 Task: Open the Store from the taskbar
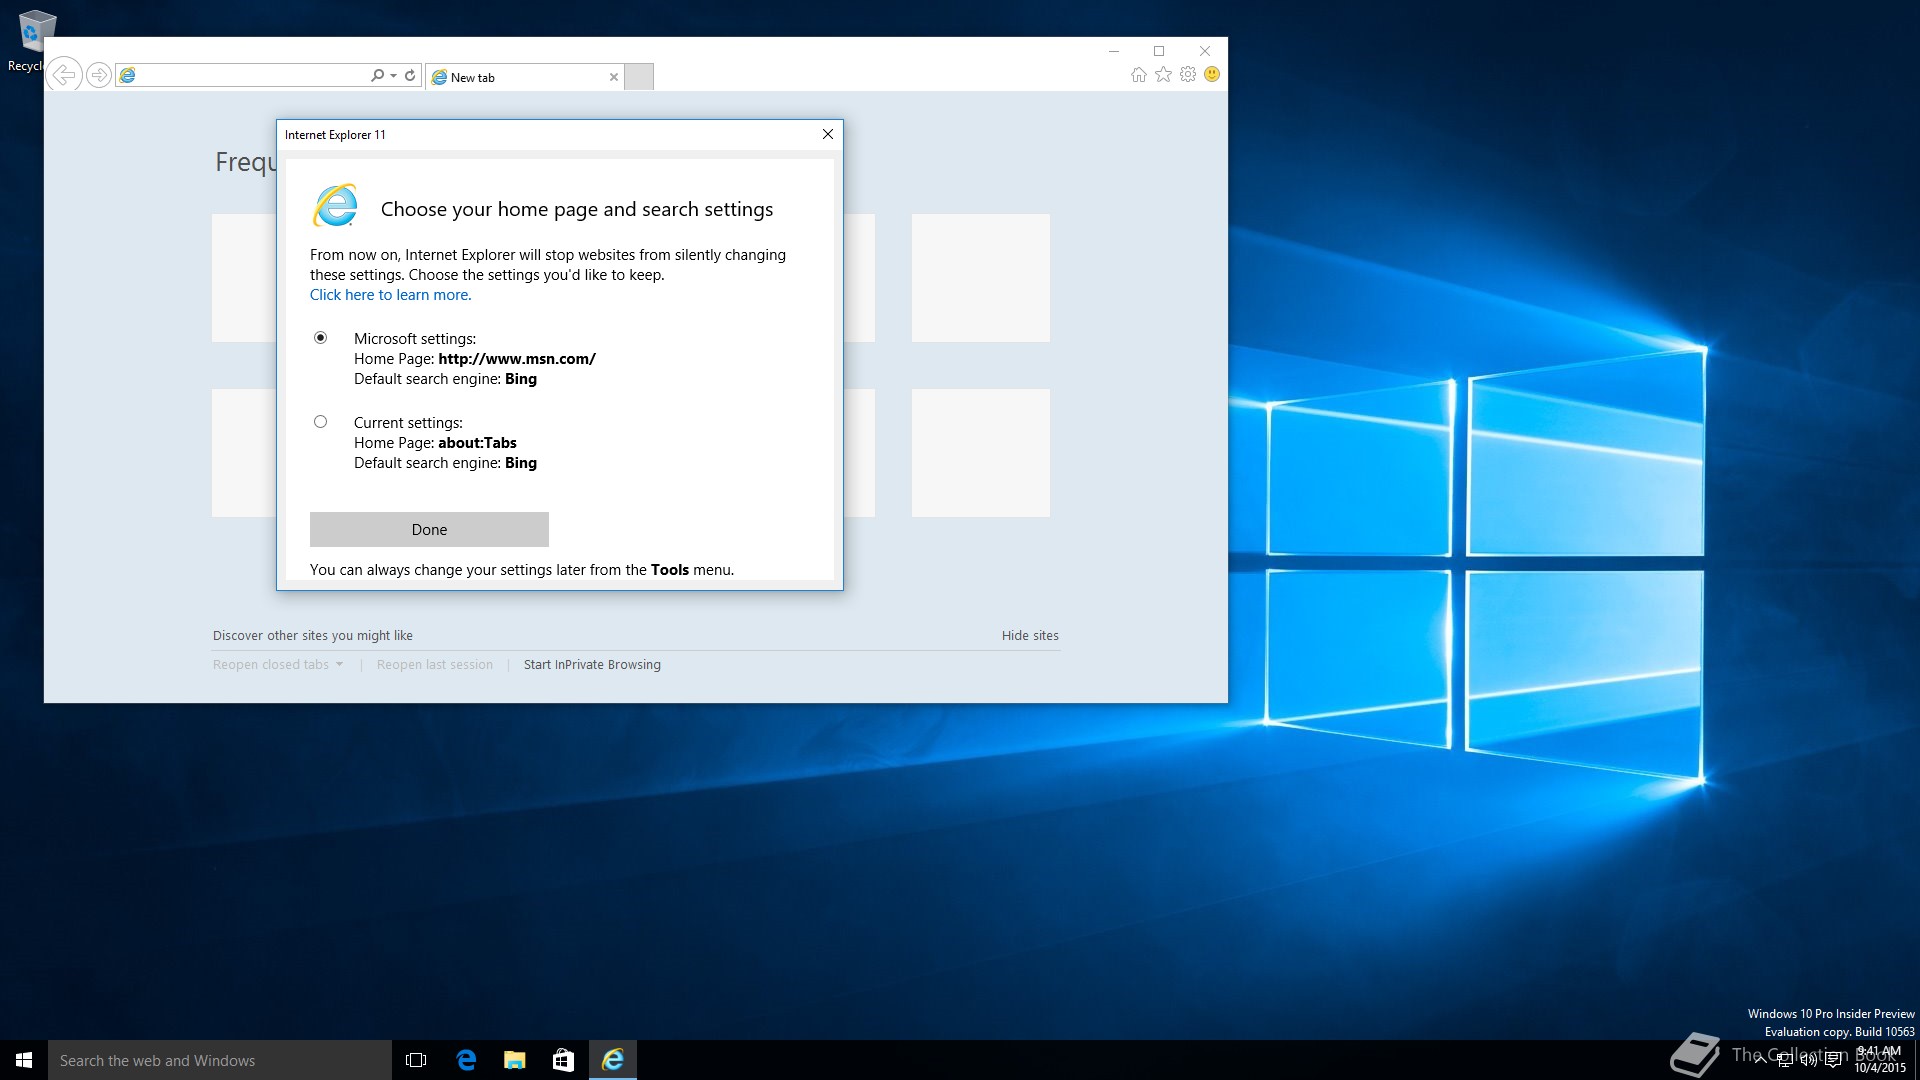[x=563, y=1060]
